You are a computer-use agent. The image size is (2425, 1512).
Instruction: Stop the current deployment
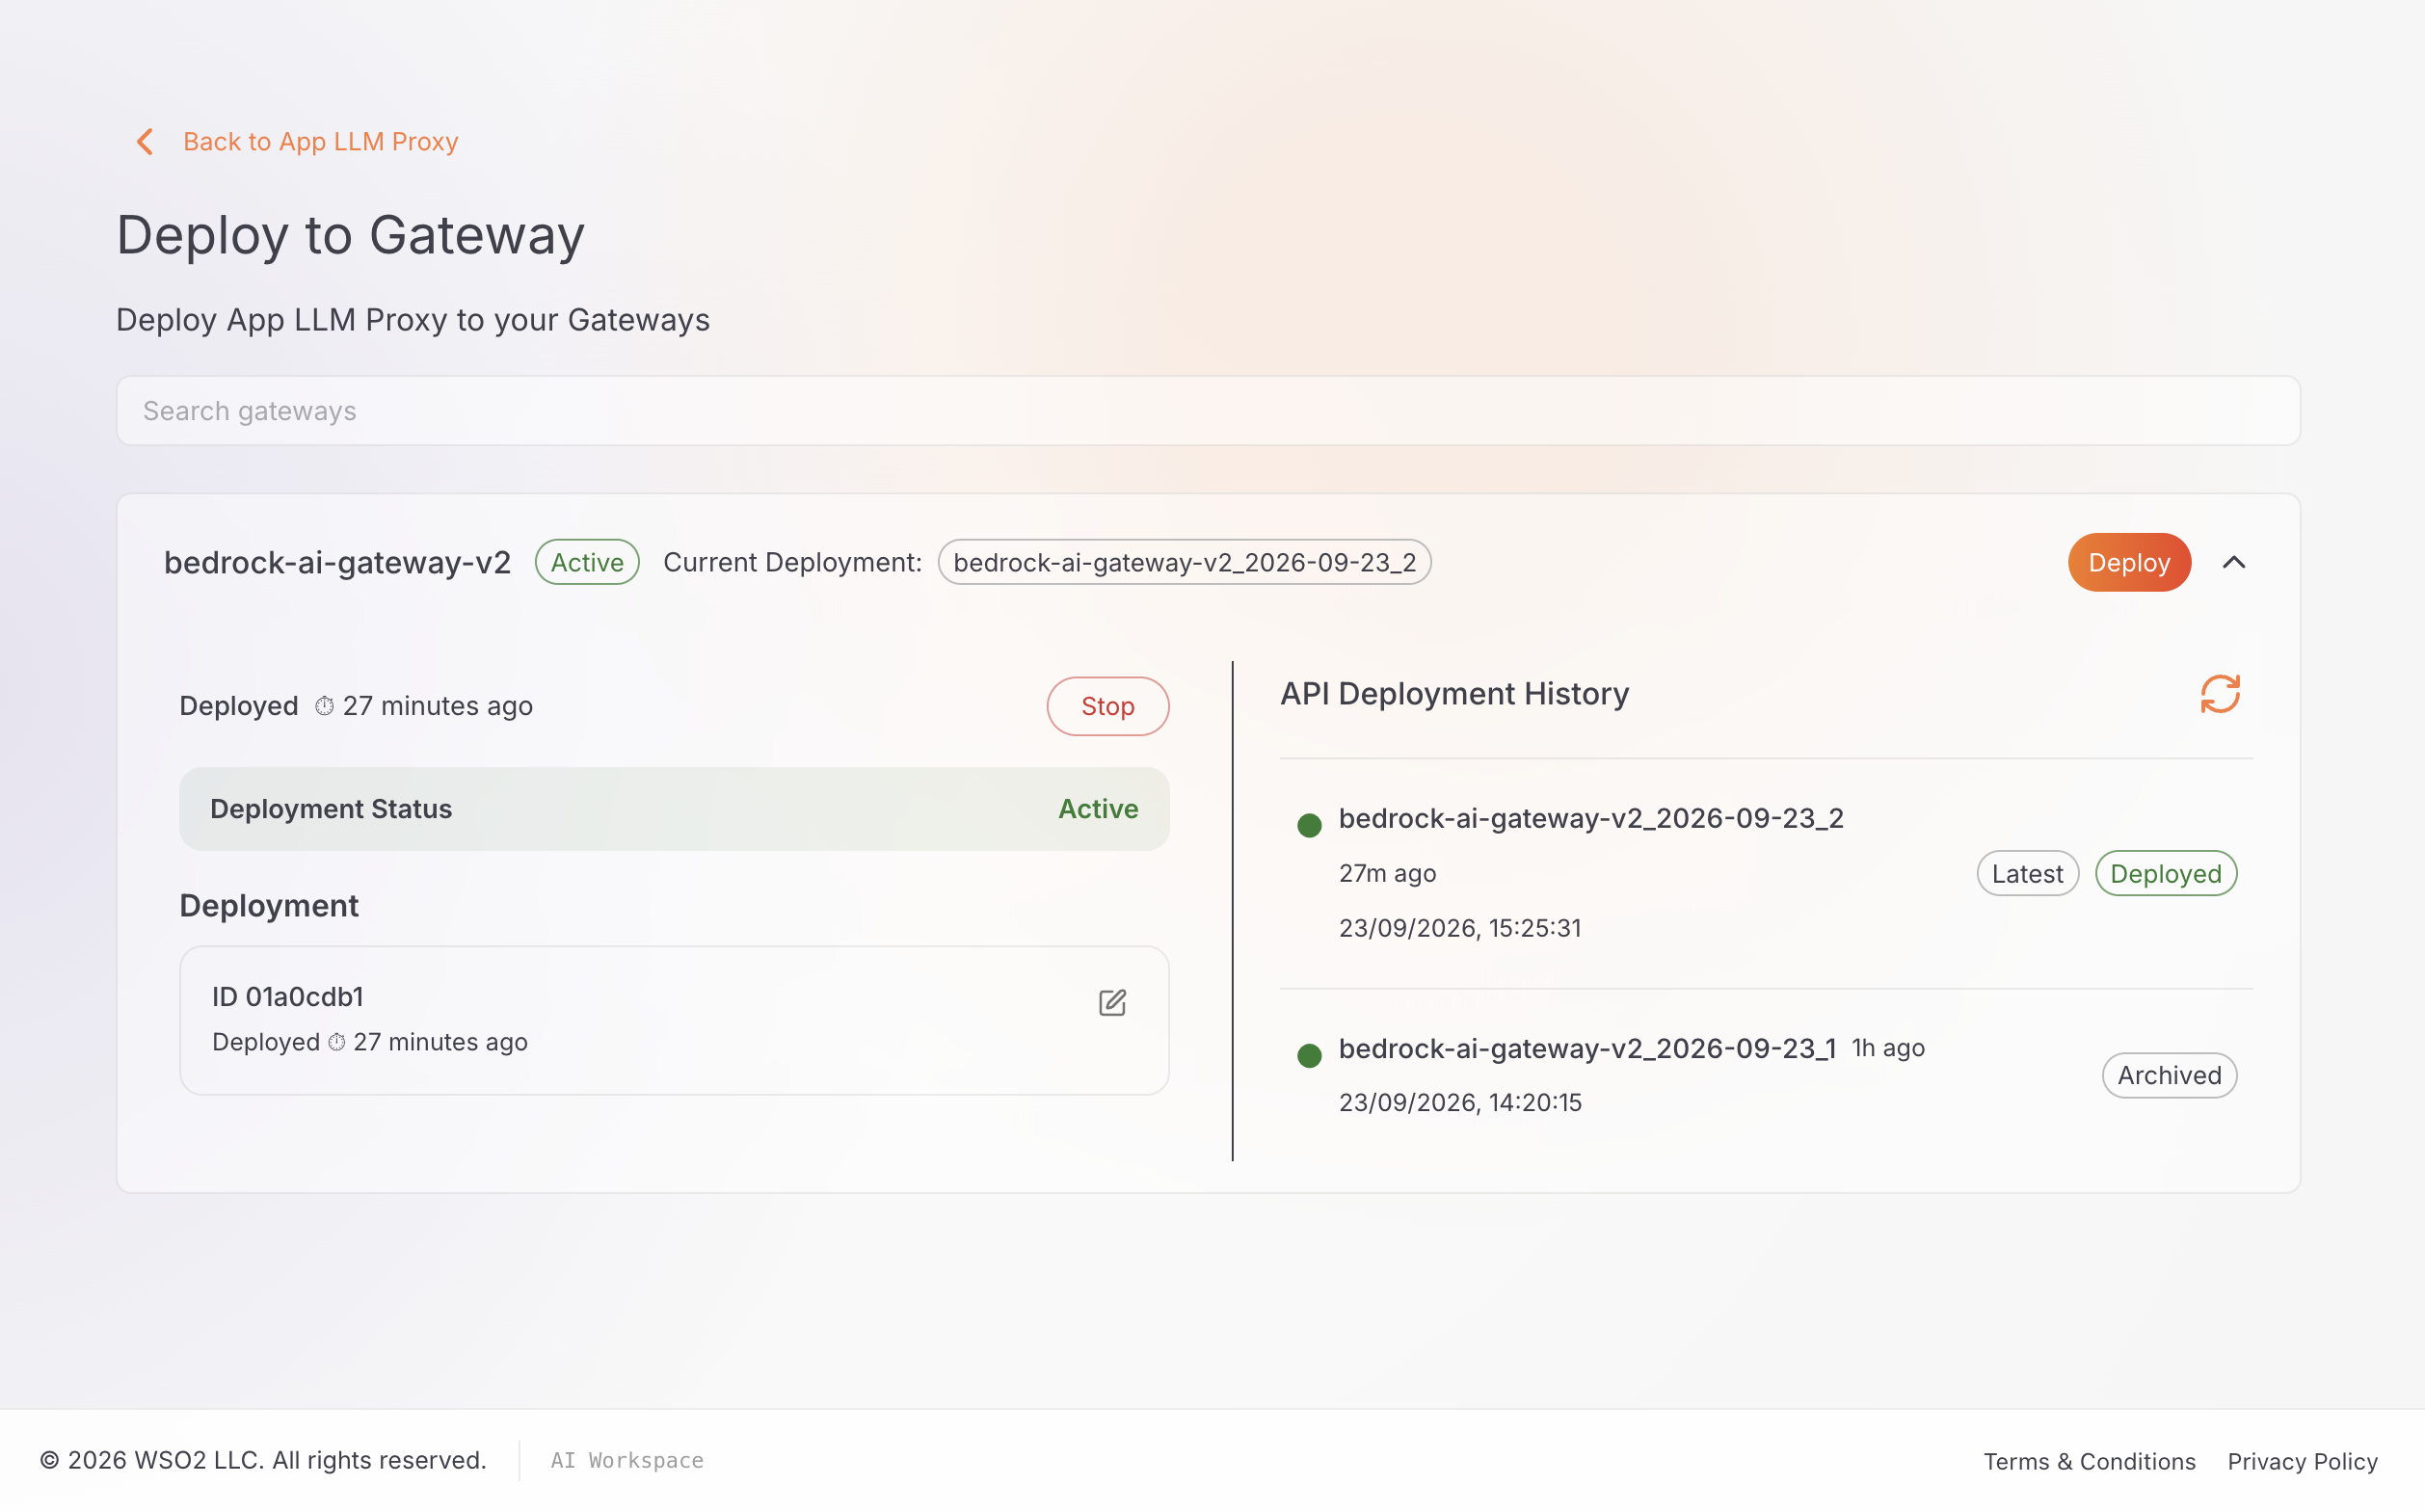1108,706
